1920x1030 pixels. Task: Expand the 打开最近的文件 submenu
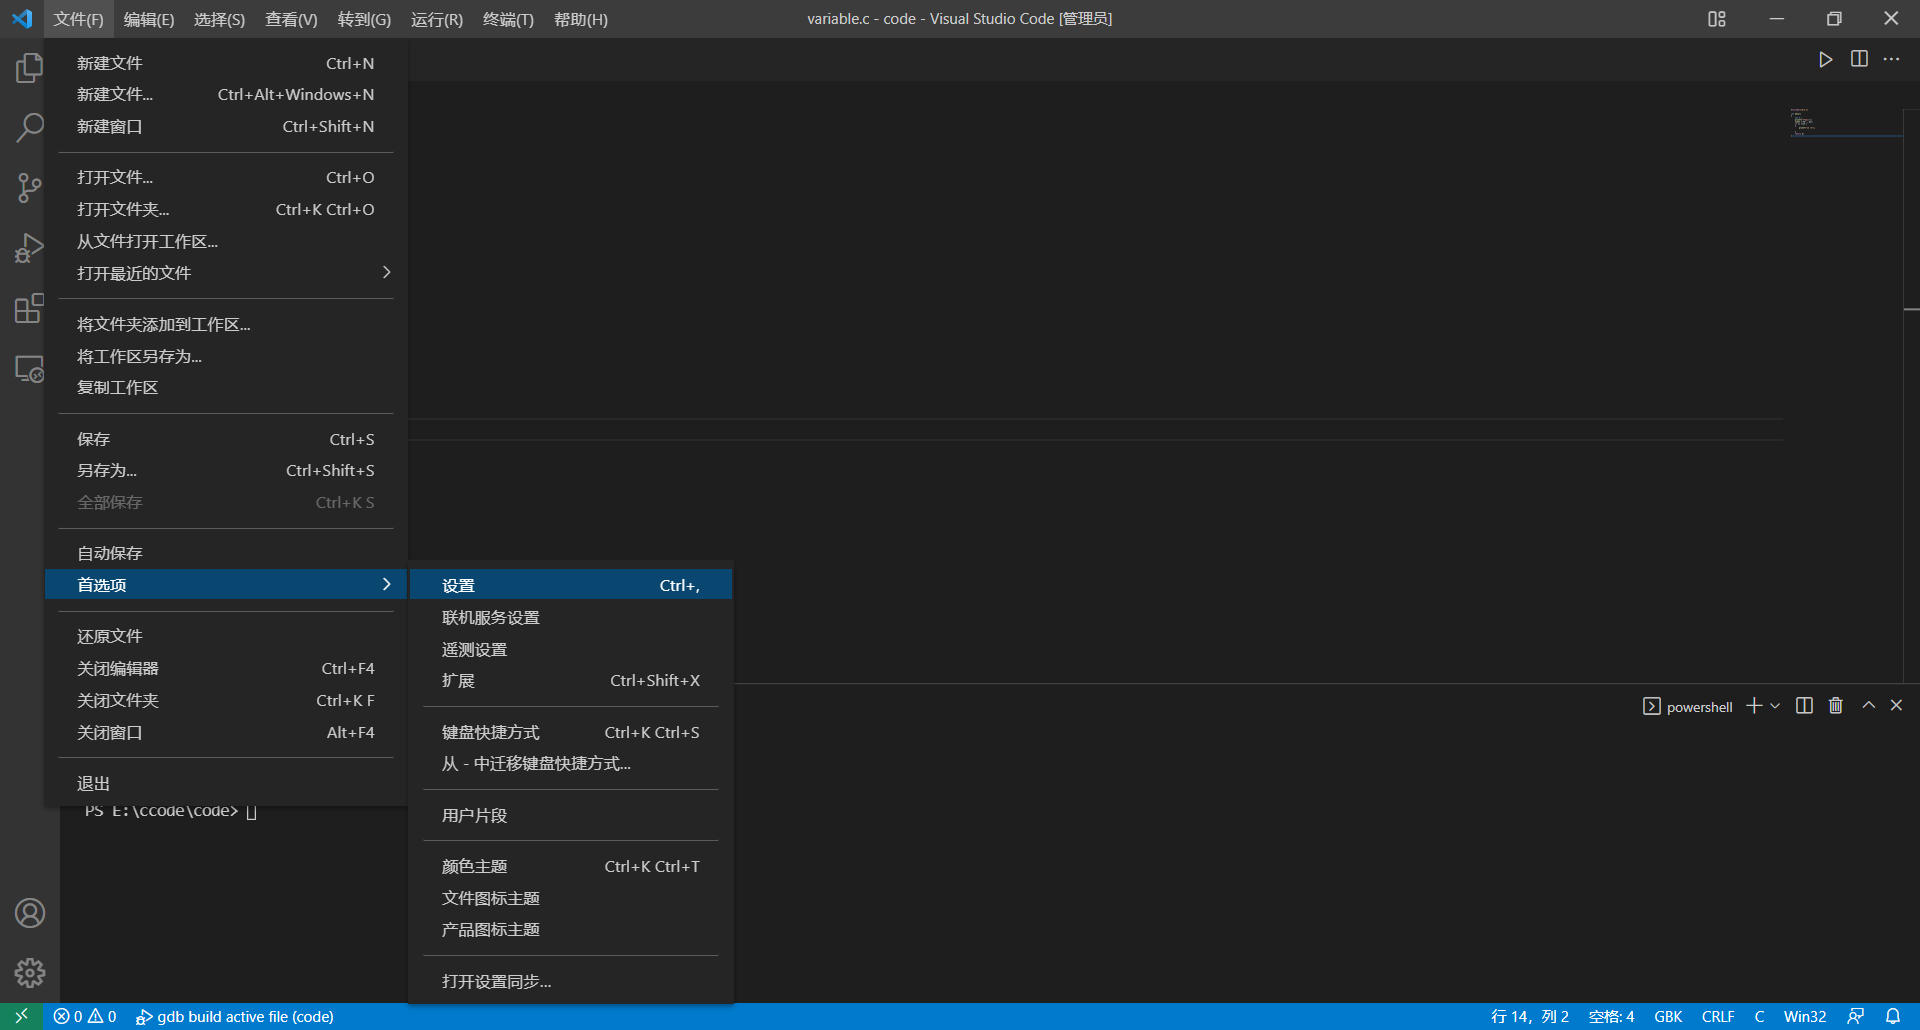point(226,273)
